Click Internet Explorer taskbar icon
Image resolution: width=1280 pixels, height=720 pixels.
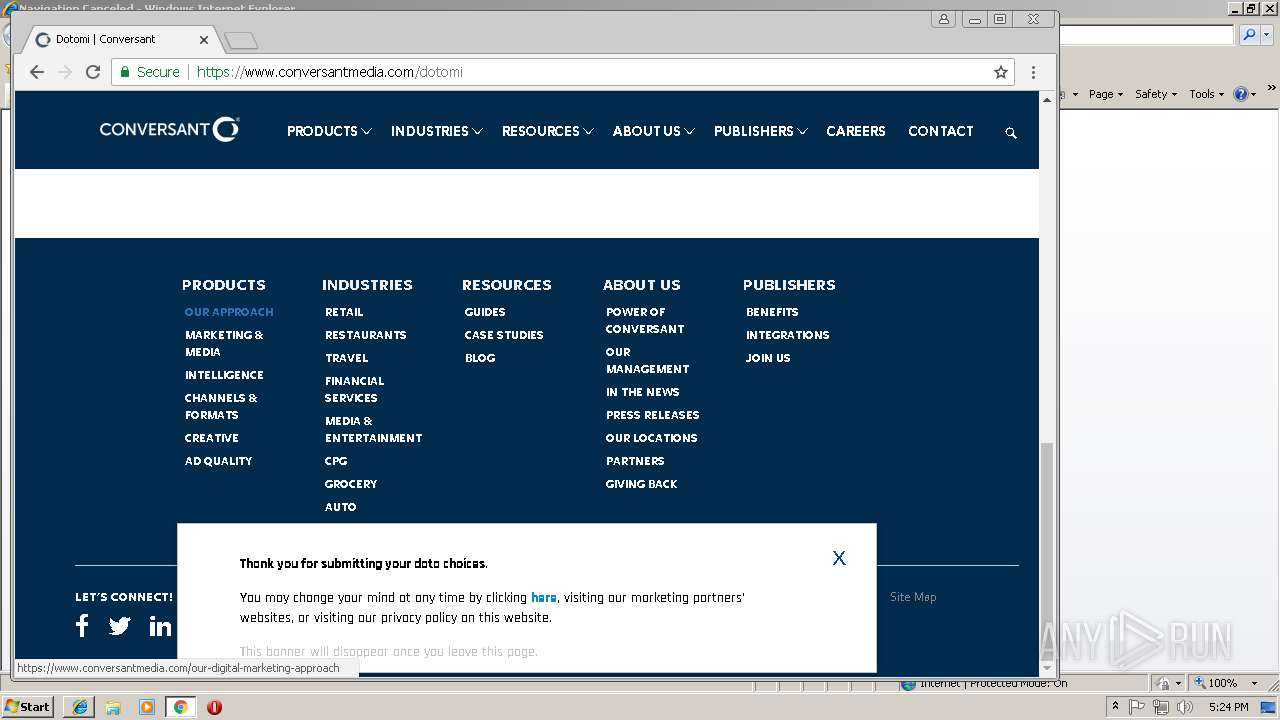pos(80,707)
